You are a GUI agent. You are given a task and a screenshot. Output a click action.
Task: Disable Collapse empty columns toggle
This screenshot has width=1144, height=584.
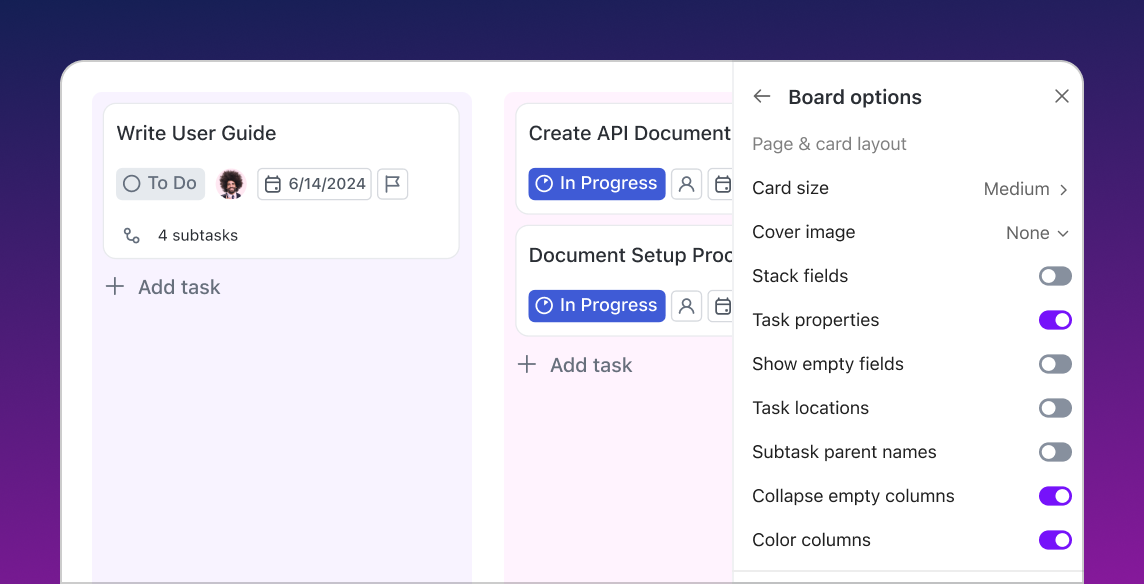1055,496
